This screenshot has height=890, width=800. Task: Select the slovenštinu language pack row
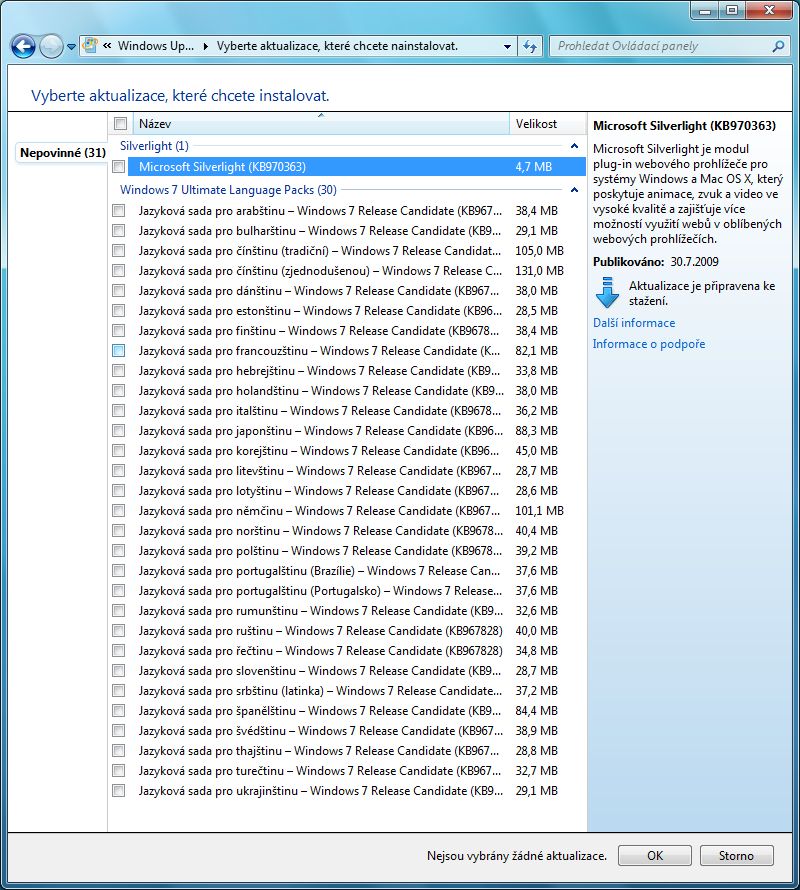pyautogui.click(x=349, y=670)
